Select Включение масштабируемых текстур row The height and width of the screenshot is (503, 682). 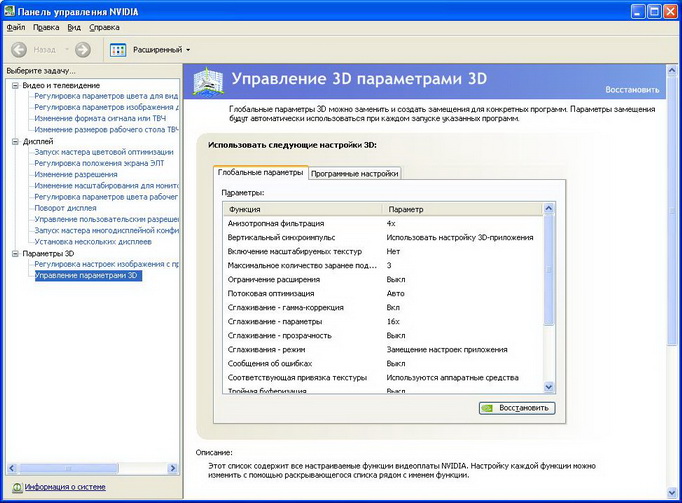pyautogui.click(x=383, y=252)
